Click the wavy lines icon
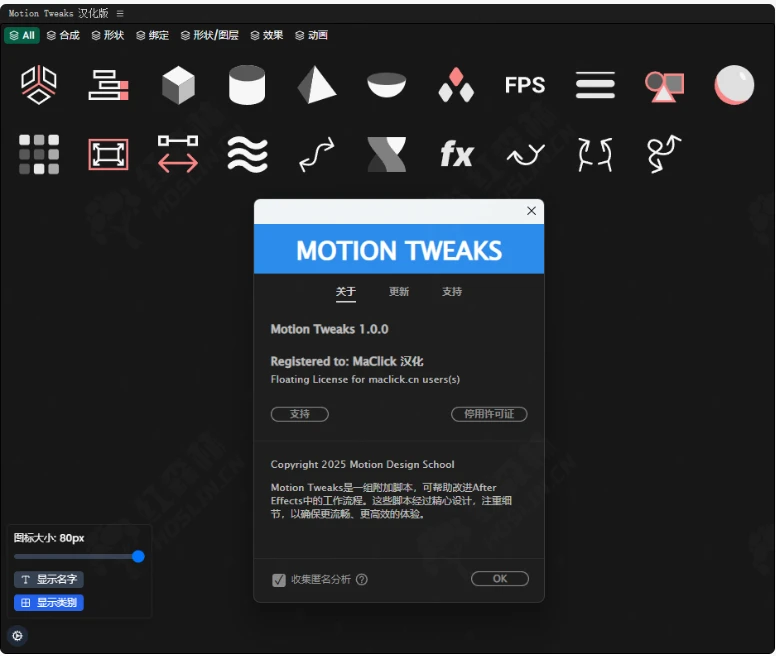This screenshot has width=776, height=656. click(247, 154)
